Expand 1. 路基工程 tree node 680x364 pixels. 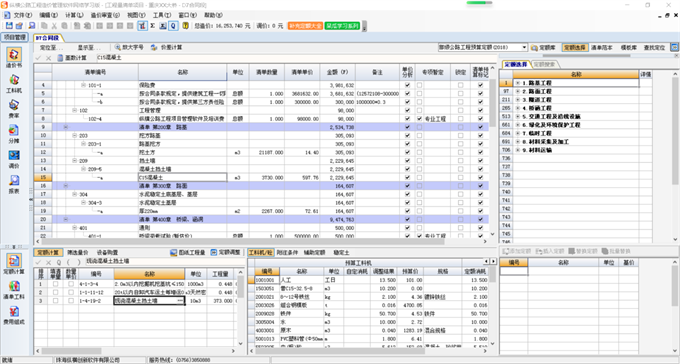point(517,82)
